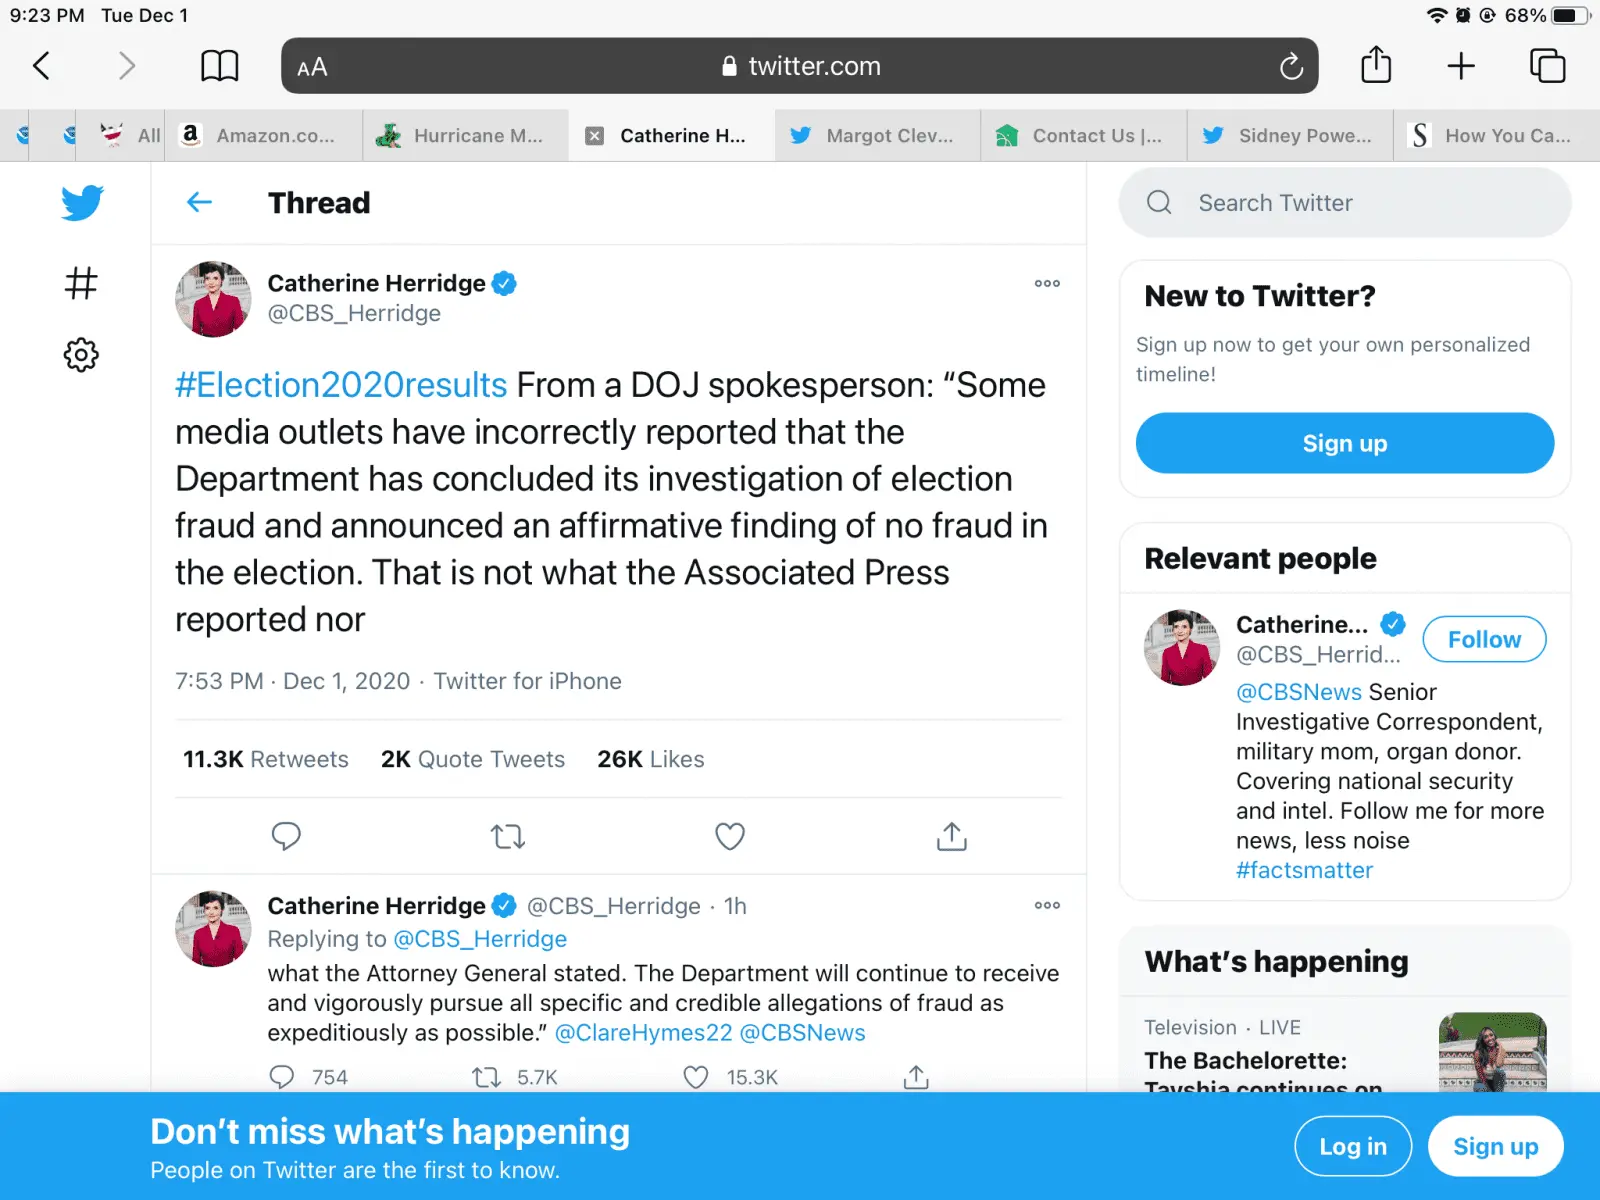The width and height of the screenshot is (1600, 1200).
Task: Switch to the Sidney Powell tab
Action: coord(1290,136)
